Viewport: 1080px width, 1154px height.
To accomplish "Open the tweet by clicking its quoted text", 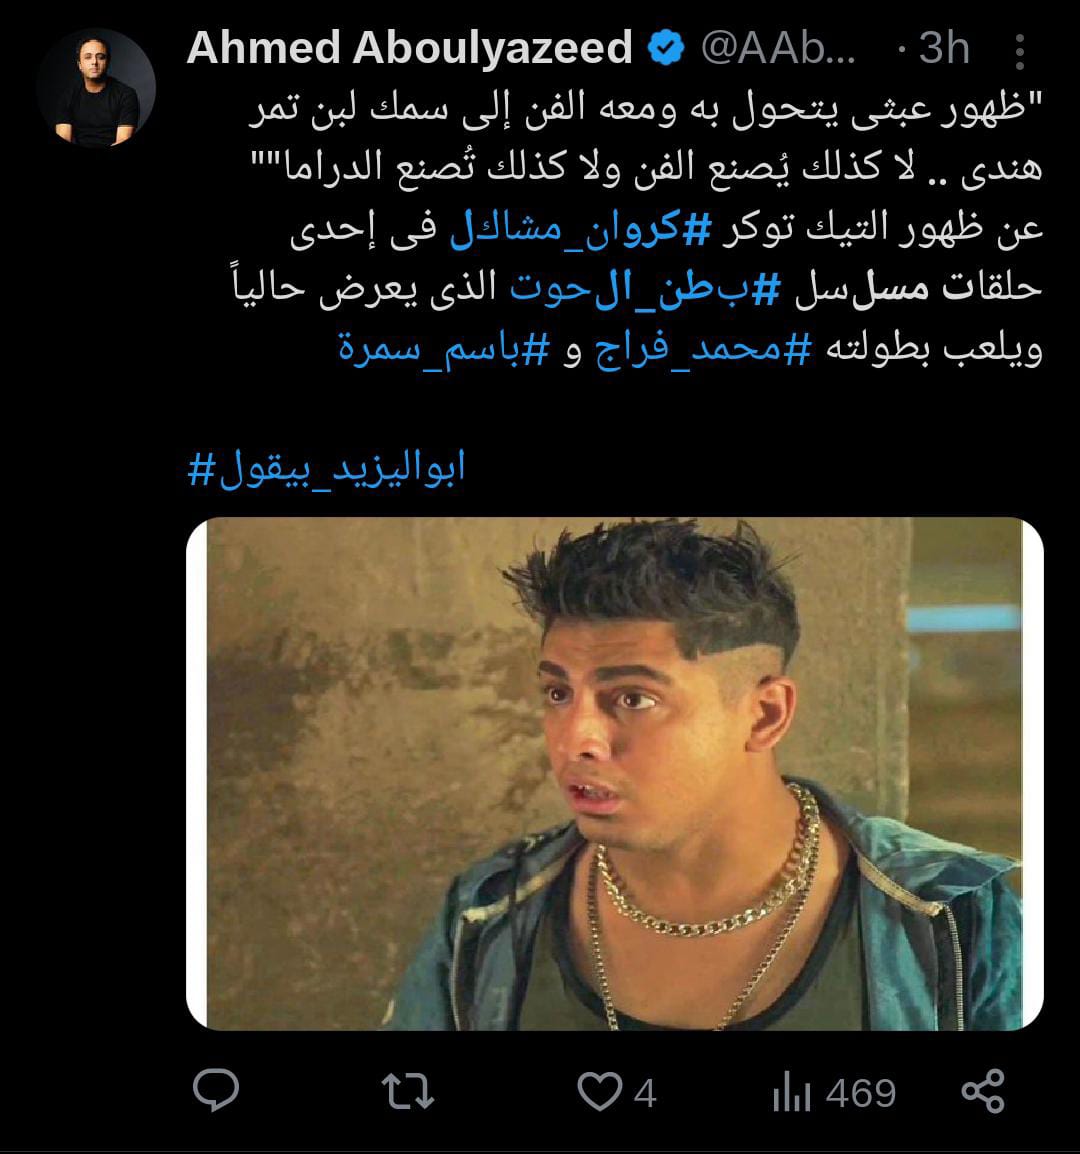I will point(646,138).
